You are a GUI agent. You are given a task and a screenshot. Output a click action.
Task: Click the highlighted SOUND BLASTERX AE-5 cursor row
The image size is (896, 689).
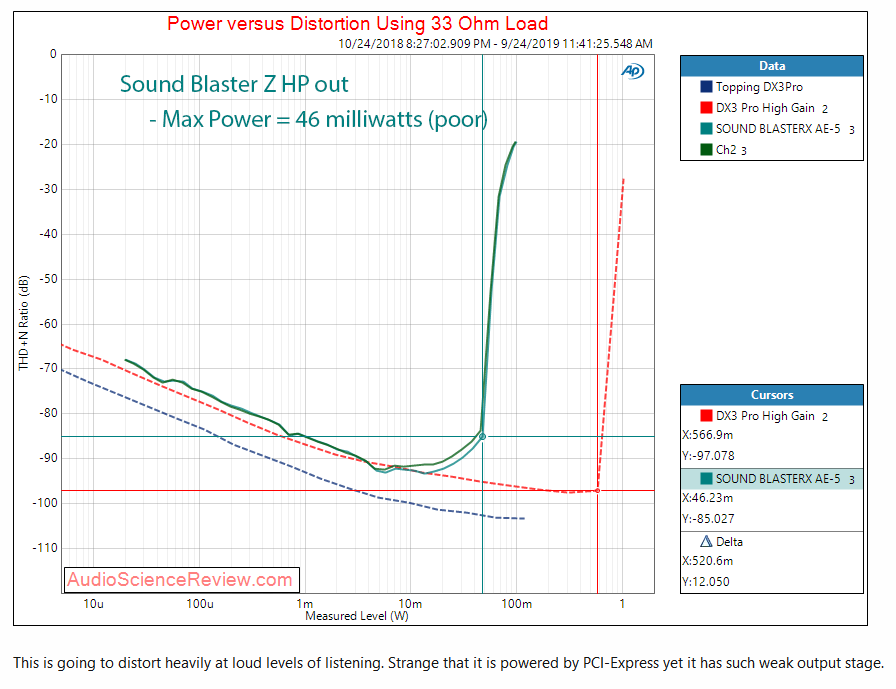coord(771,479)
